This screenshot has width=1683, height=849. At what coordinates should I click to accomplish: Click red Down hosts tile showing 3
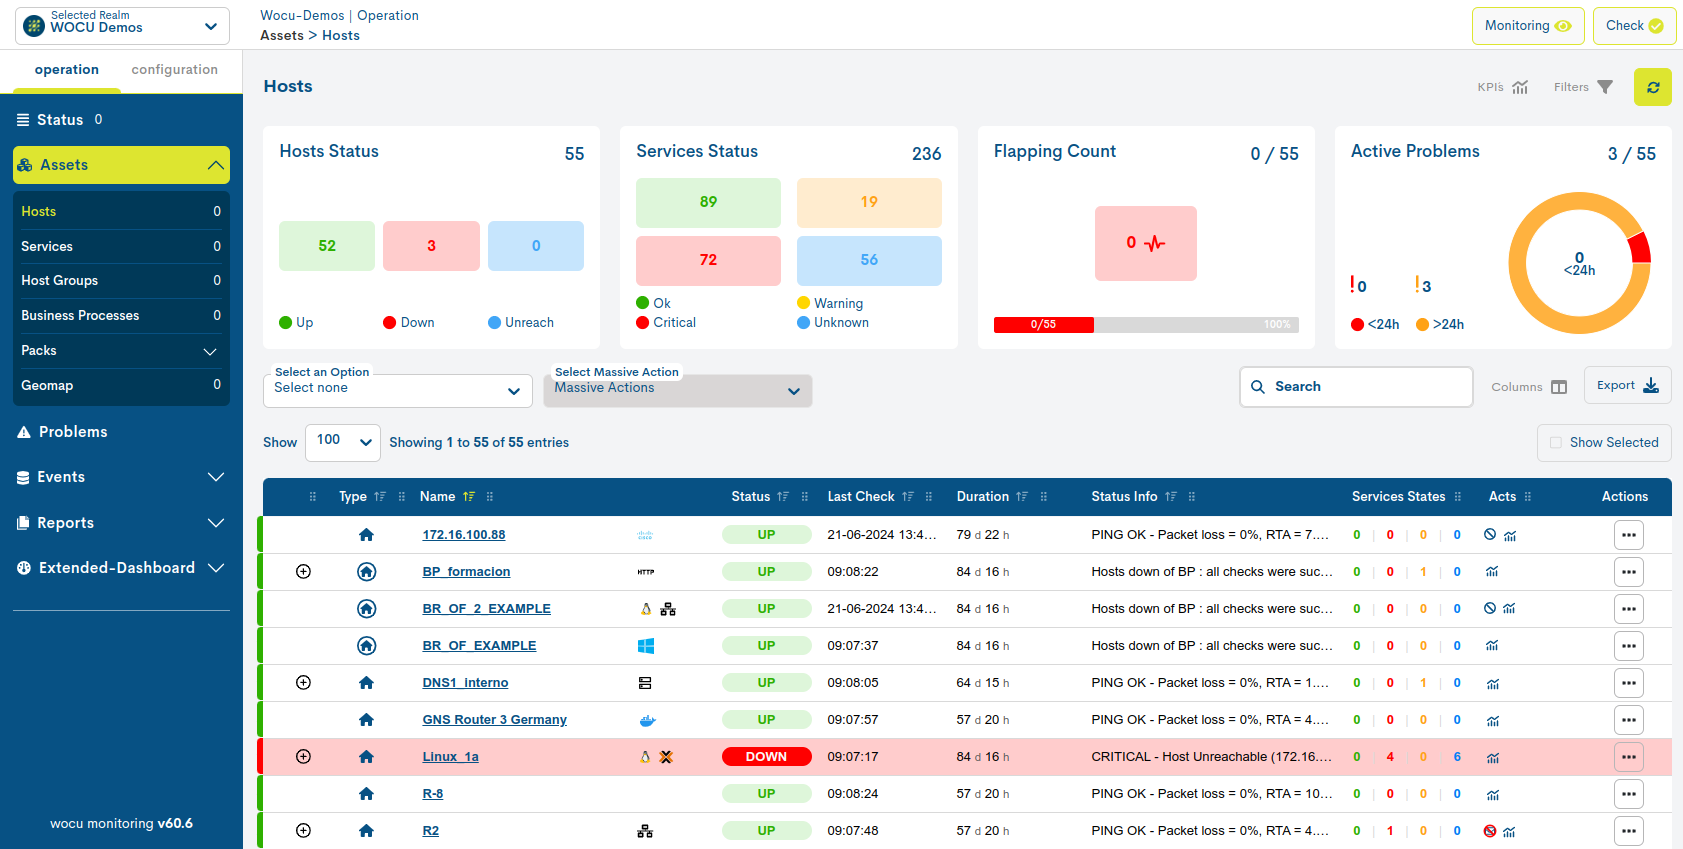431,246
